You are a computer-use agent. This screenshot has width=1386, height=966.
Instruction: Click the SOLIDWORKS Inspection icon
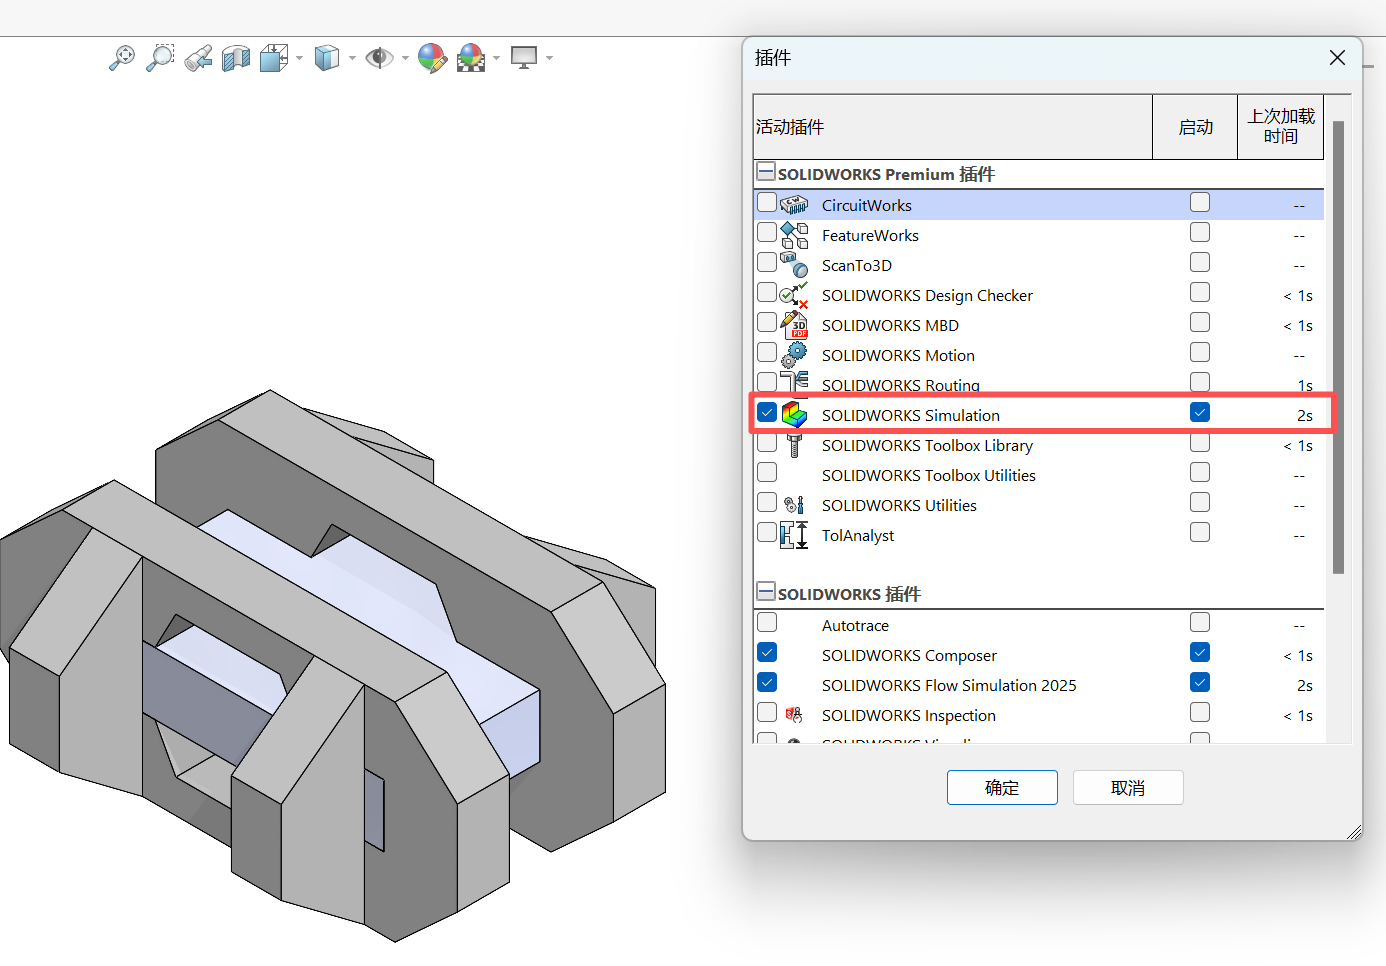(x=794, y=715)
